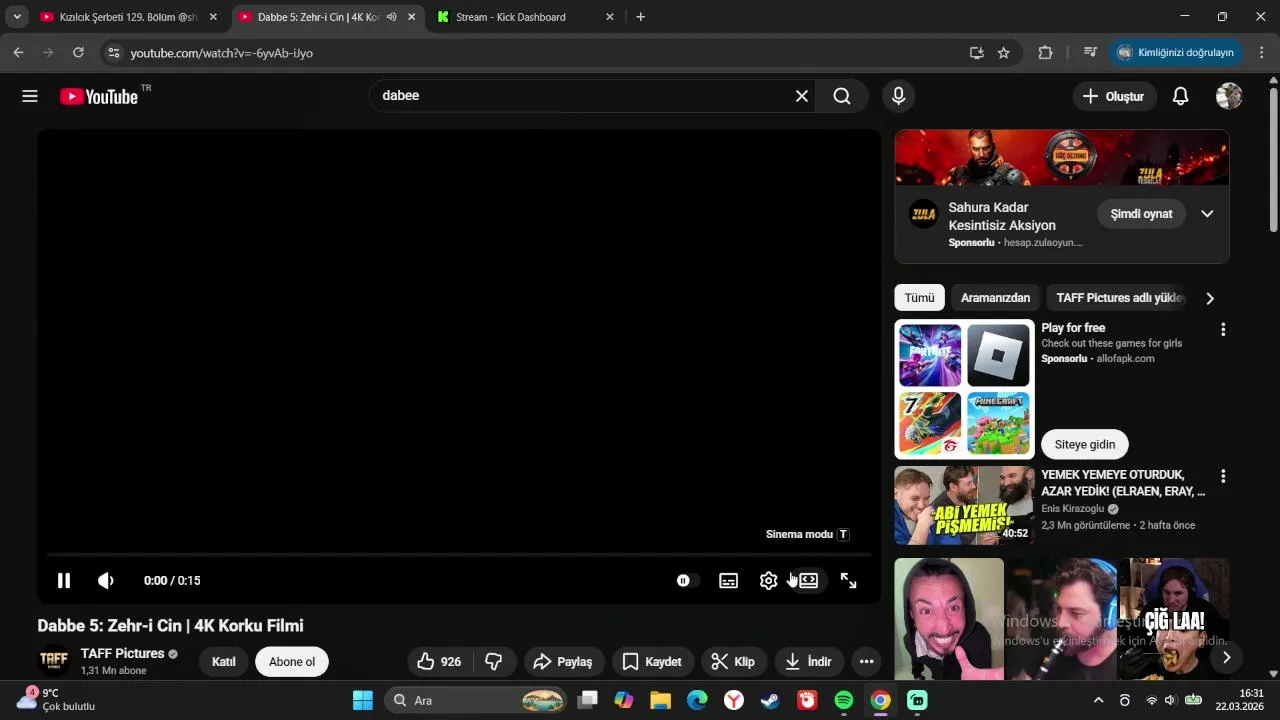Open the YouTube guide hamburger menu
This screenshot has height=720, width=1280.
30,96
